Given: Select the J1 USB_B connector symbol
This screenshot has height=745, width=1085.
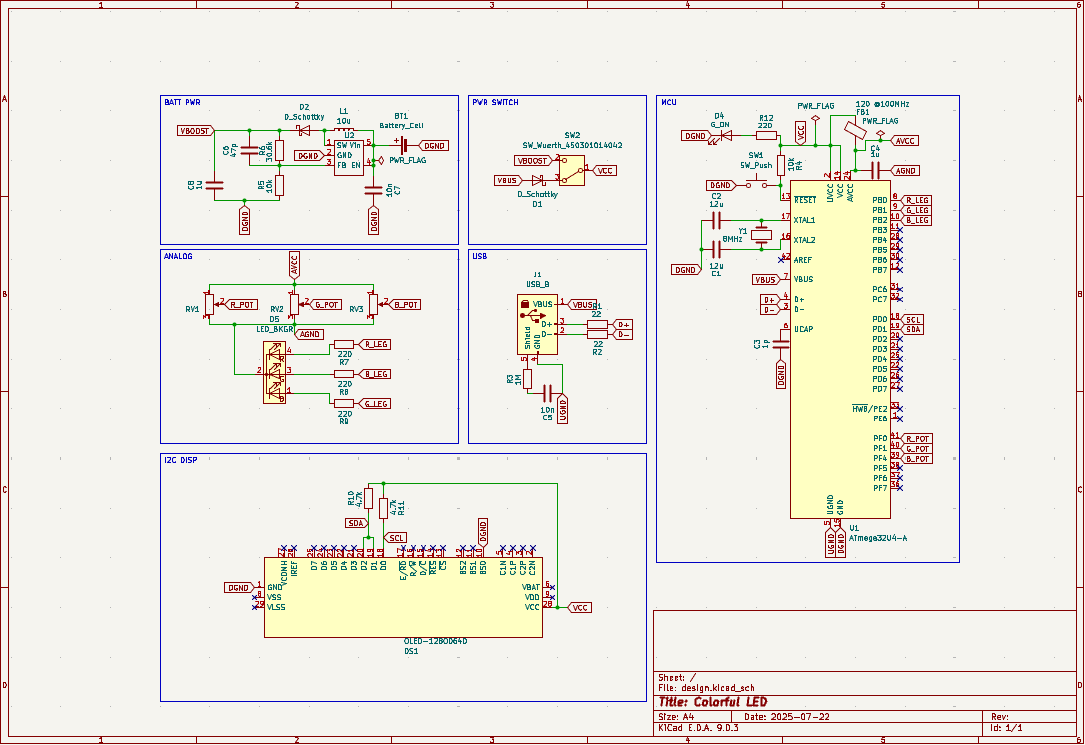Looking at the screenshot, I should (x=538, y=324).
